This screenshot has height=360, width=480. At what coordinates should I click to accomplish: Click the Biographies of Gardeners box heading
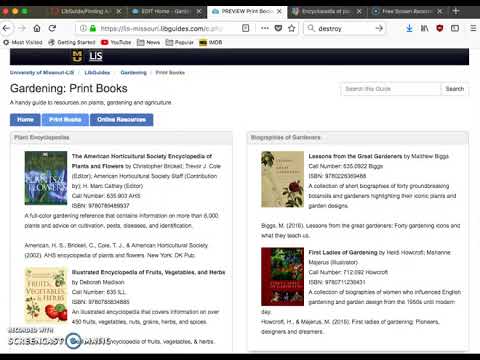[285, 138]
